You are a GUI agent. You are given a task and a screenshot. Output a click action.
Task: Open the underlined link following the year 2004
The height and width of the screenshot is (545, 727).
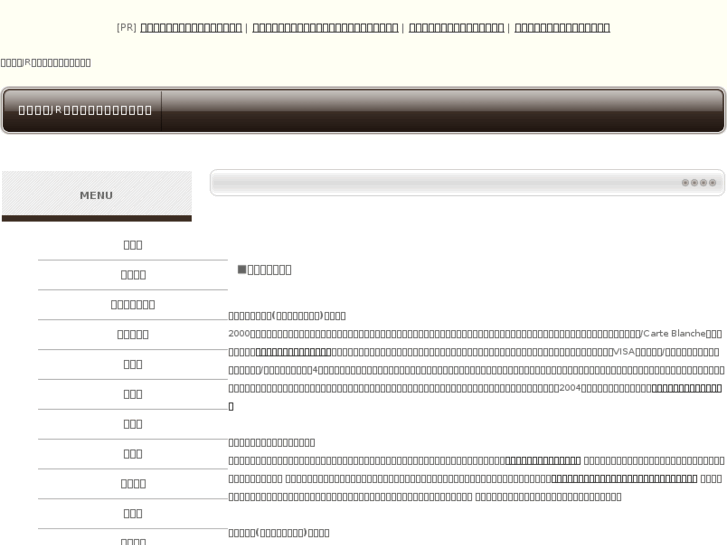[x=687, y=388]
